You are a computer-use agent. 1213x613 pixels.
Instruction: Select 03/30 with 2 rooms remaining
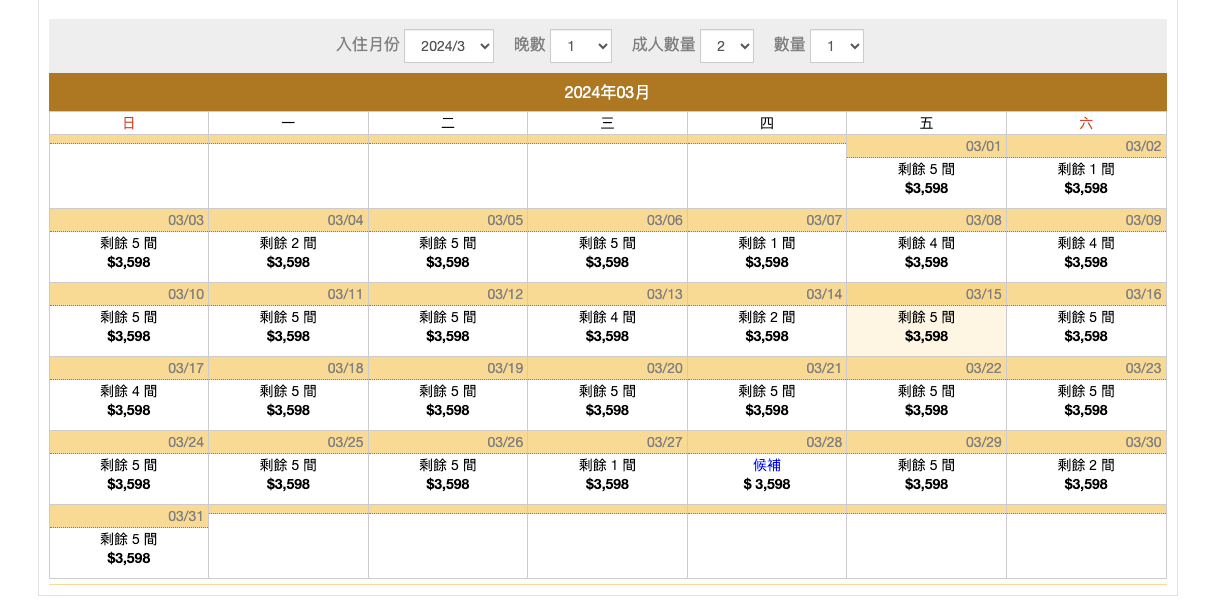pos(1086,475)
